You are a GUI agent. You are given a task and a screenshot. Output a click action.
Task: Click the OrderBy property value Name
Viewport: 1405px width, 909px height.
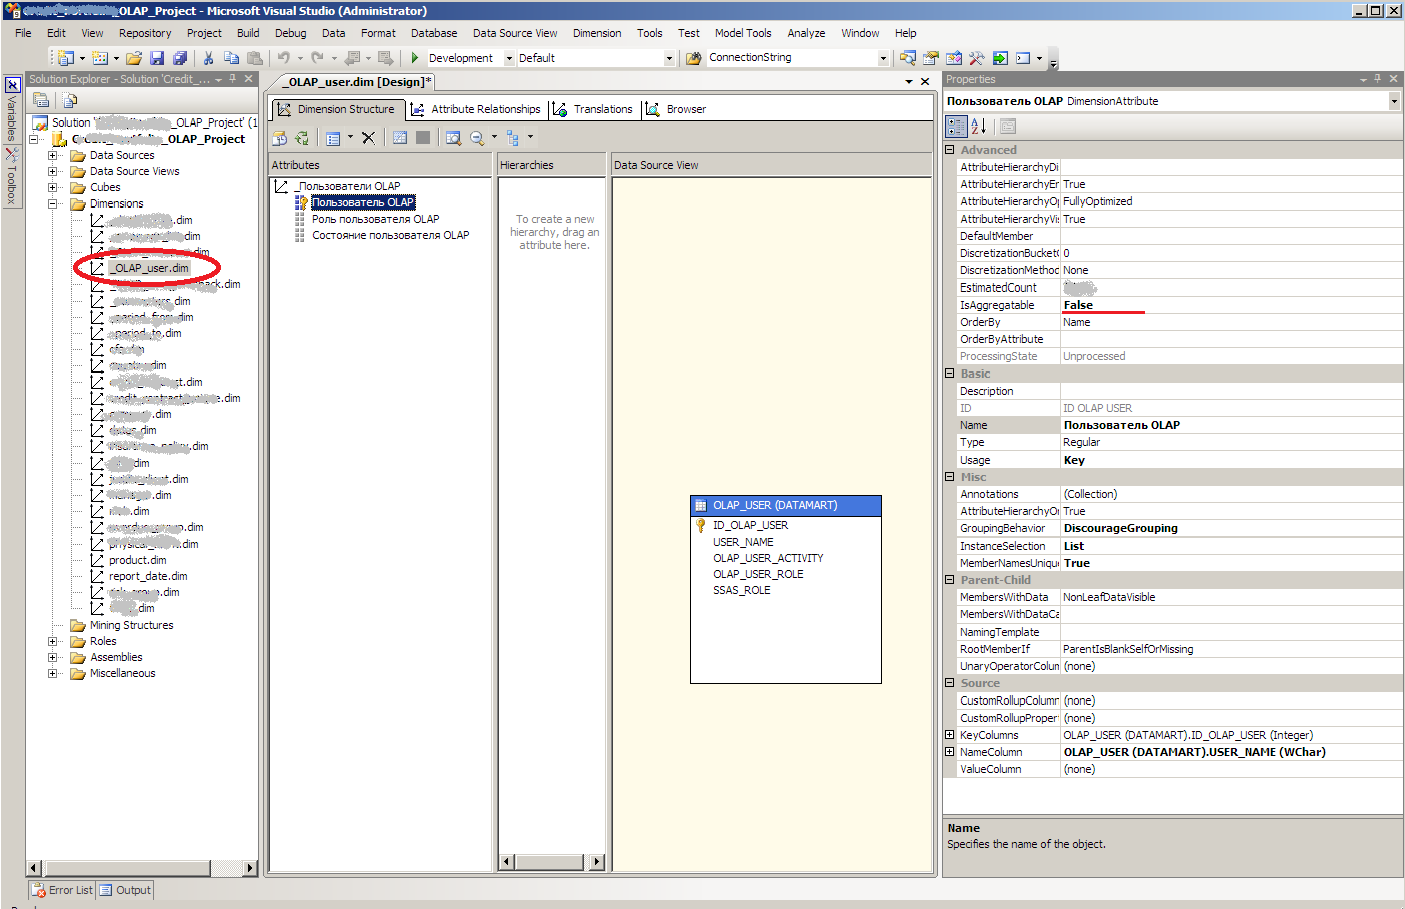pos(1230,322)
